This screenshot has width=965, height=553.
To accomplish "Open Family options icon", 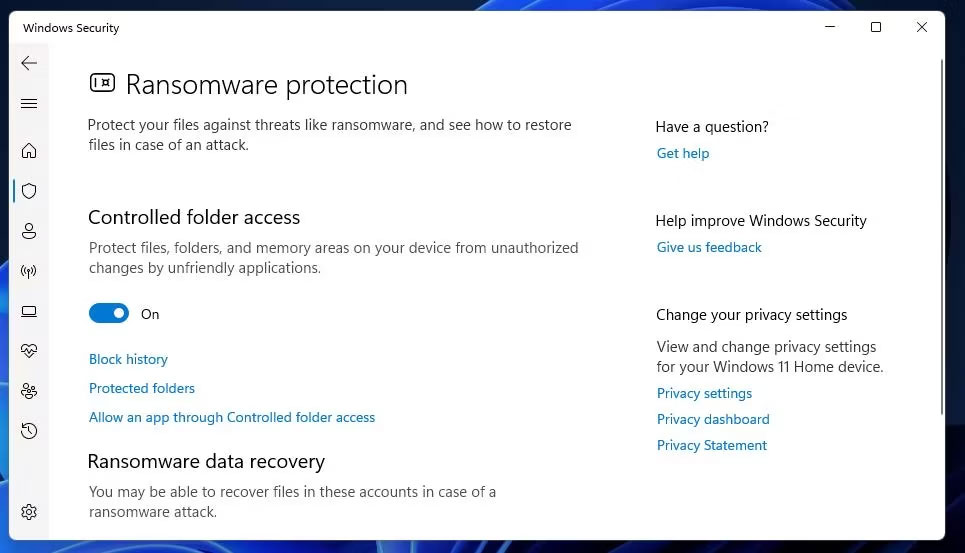I will 29,391.
